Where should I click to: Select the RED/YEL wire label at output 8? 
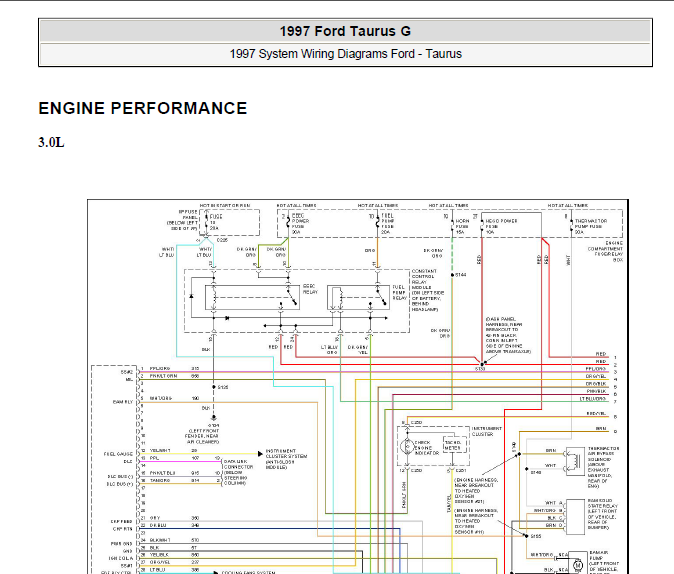[596, 413]
